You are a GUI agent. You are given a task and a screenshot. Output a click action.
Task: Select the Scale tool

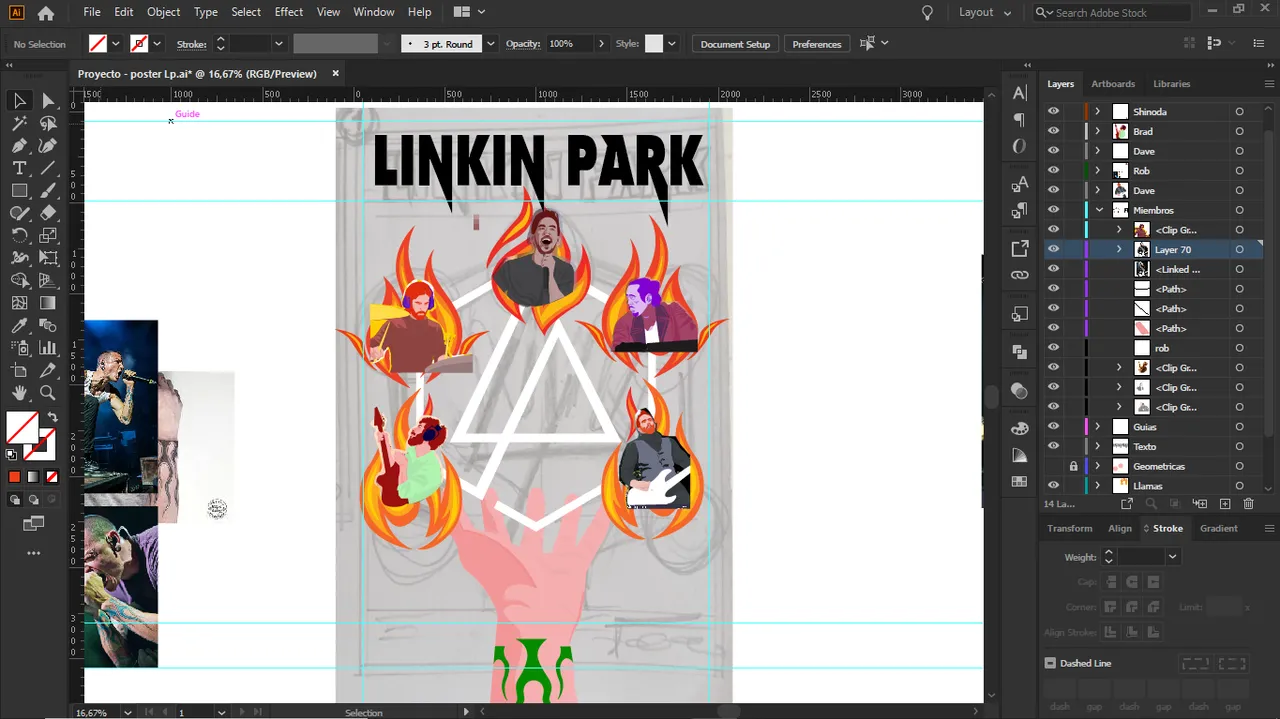[48, 236]
